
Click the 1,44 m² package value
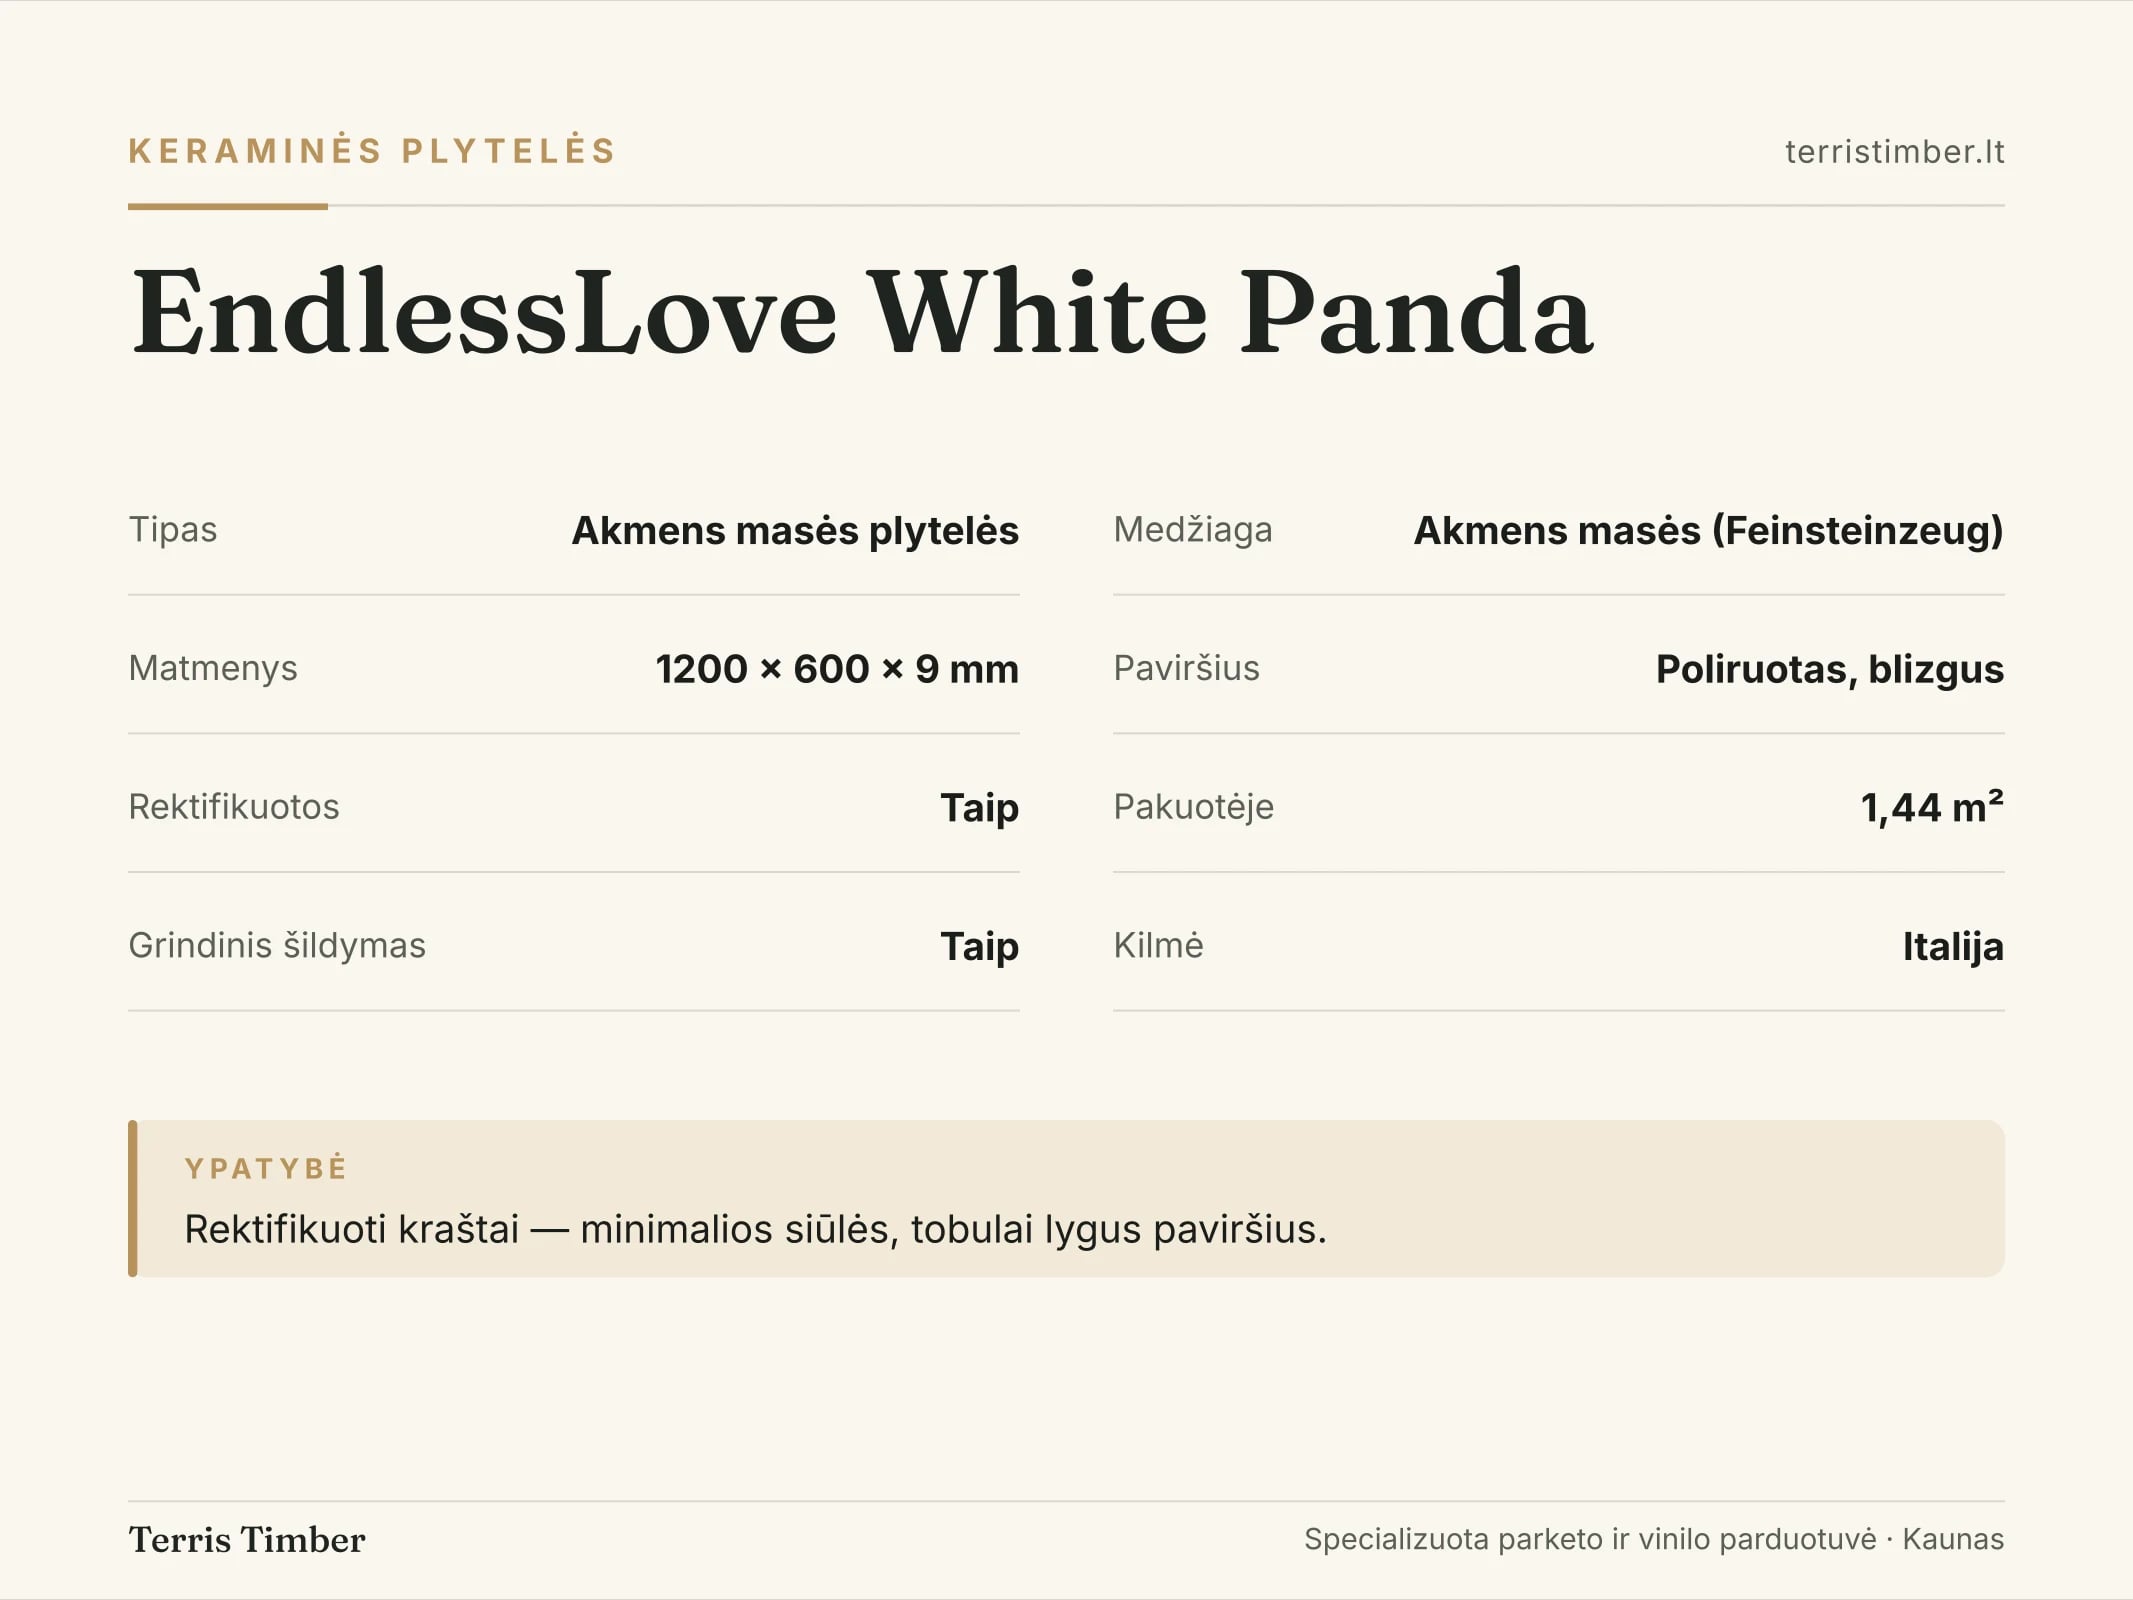tap(1932, 807)
